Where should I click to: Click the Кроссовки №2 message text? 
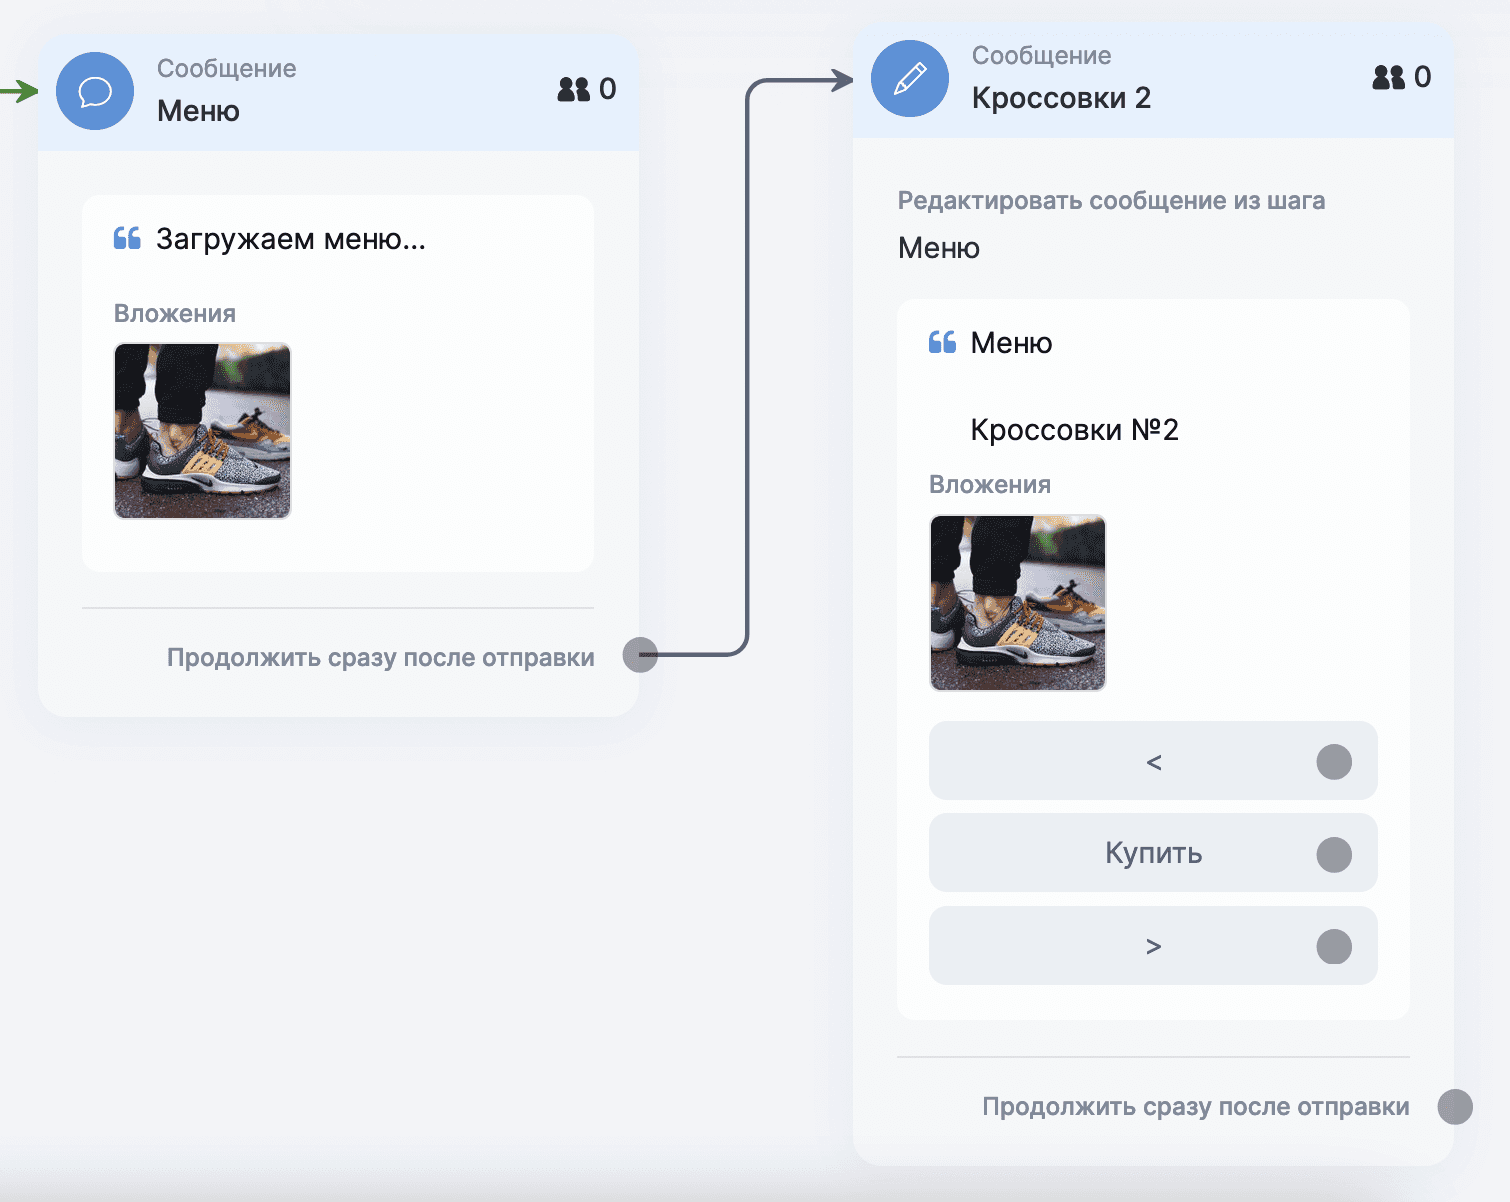tap(1075, 430)
